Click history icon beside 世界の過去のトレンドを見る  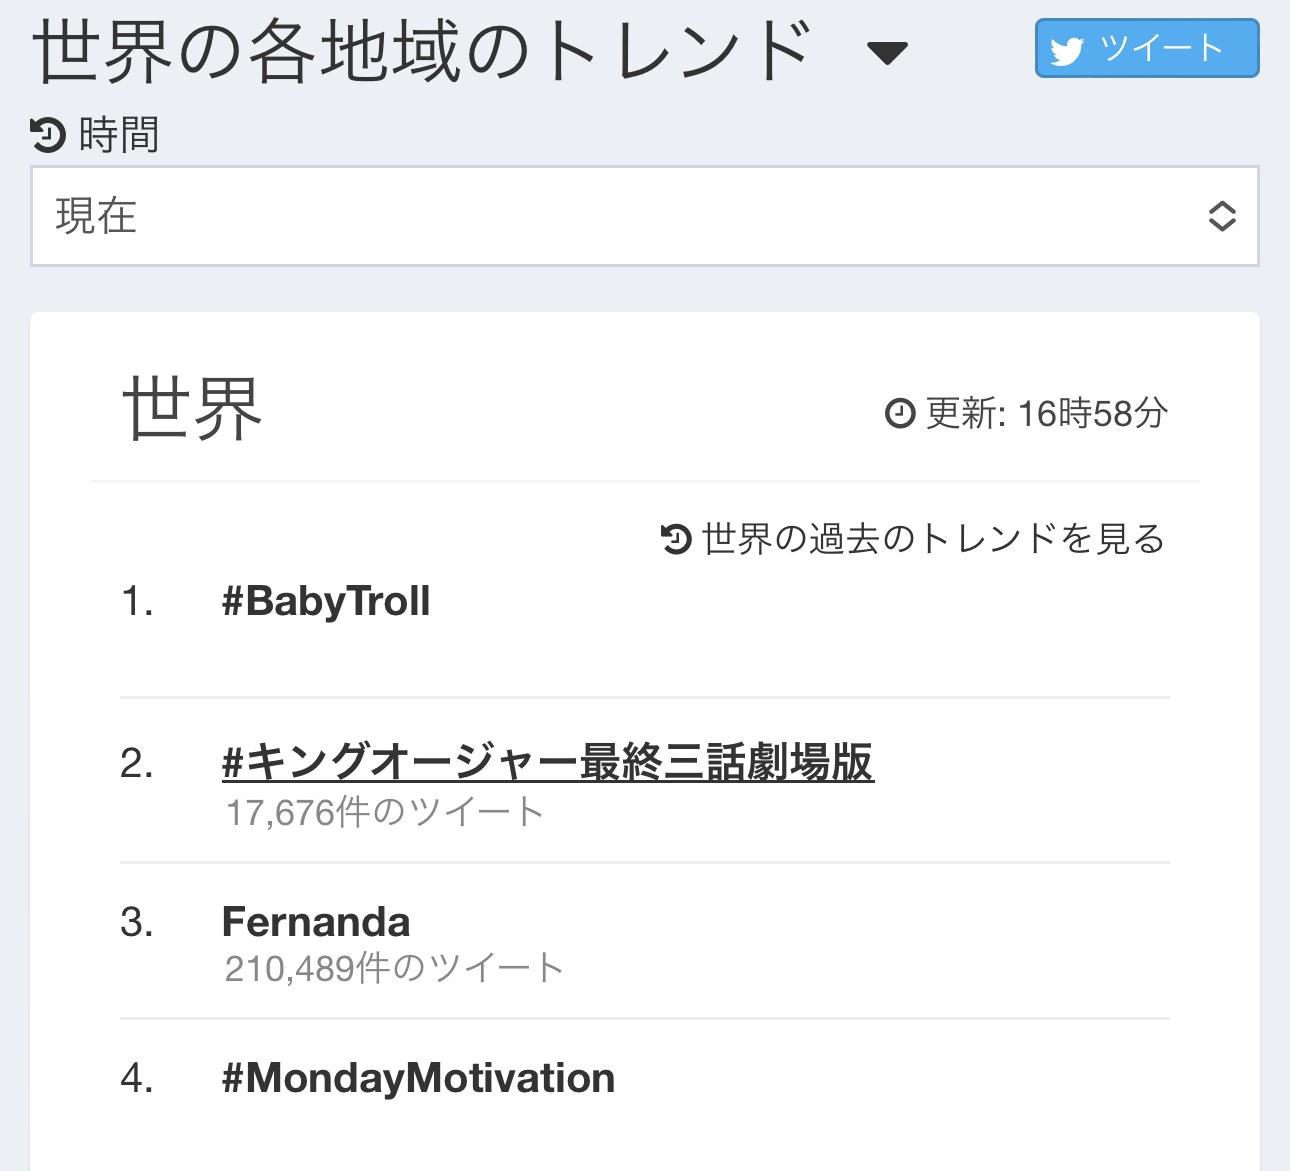pyautogui.click(x=676, y=539)
